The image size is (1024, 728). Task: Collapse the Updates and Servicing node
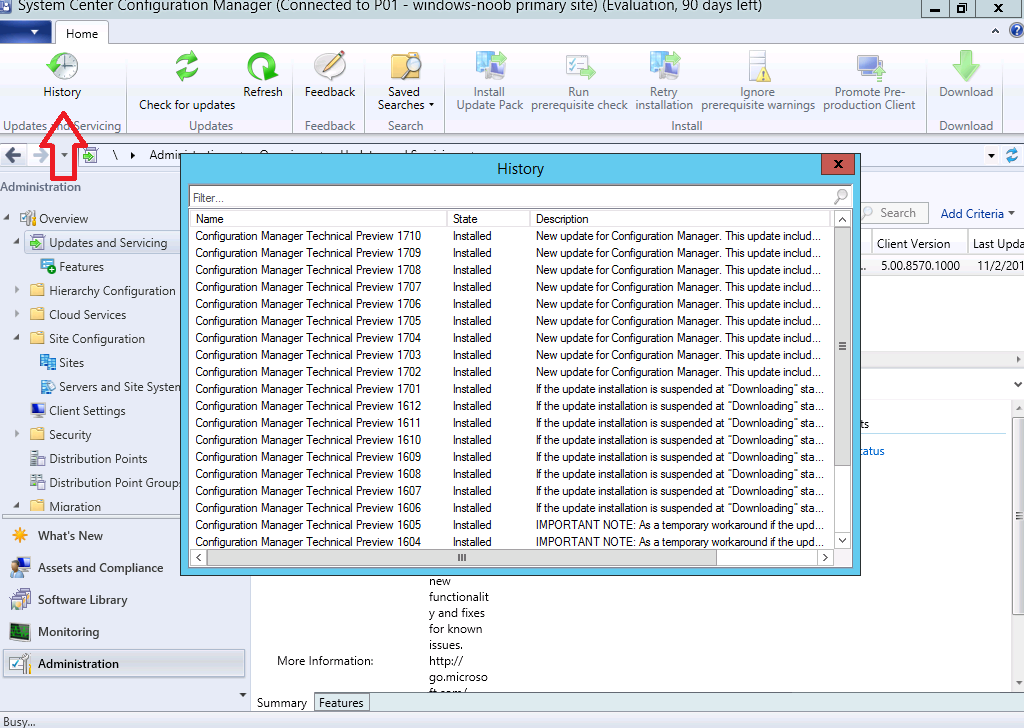click(17, 242)
